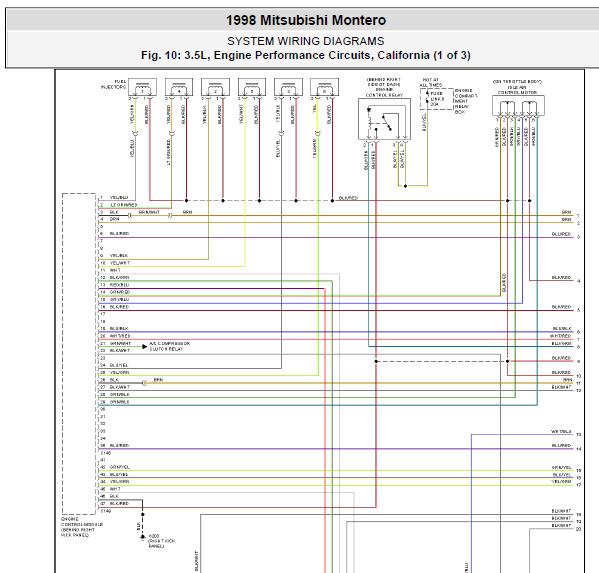Click the junction dot joining the yellow relay wires
Screen dimensions: 599x573
click(x=405, y=186)
